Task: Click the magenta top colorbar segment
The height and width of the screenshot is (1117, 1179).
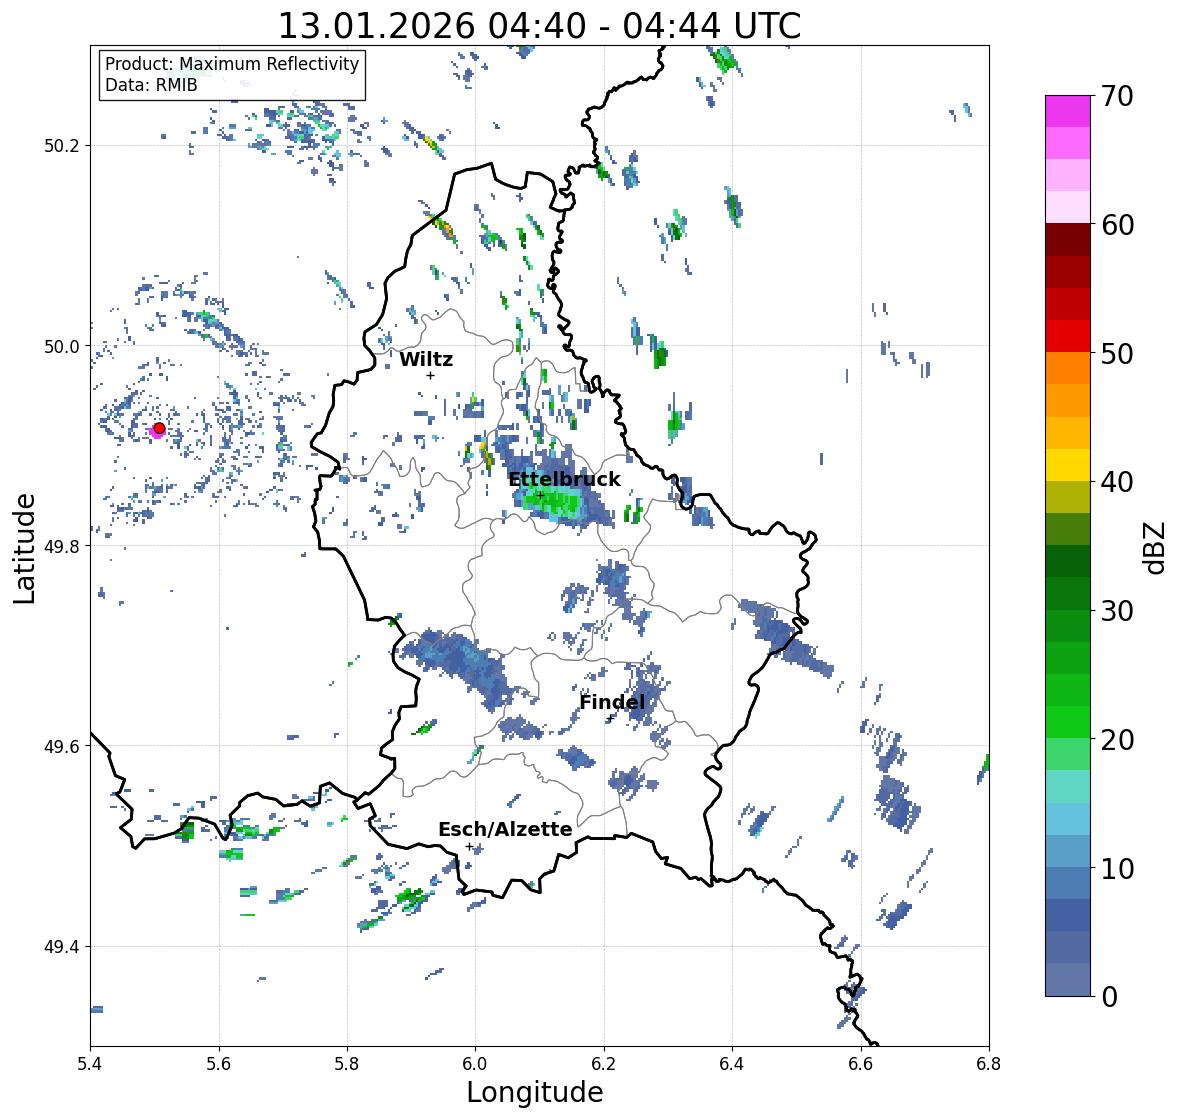Action: [1068, 111]
